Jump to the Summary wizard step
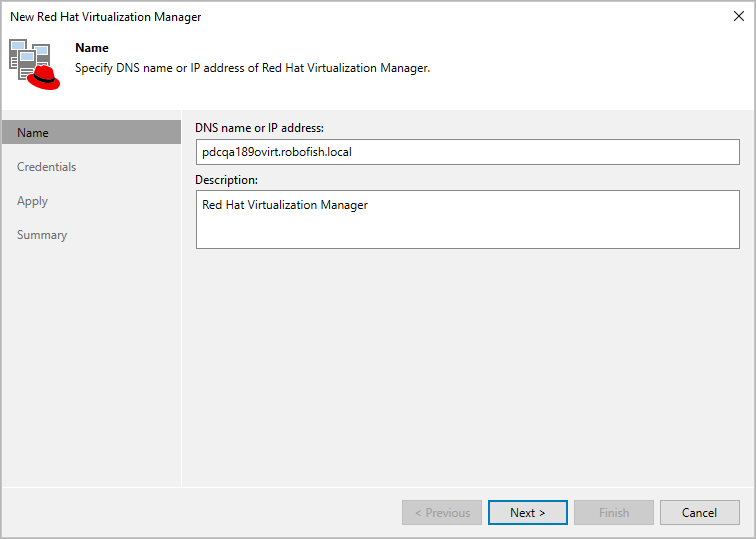Screen dimensions: 756x539 pos(42,235)
